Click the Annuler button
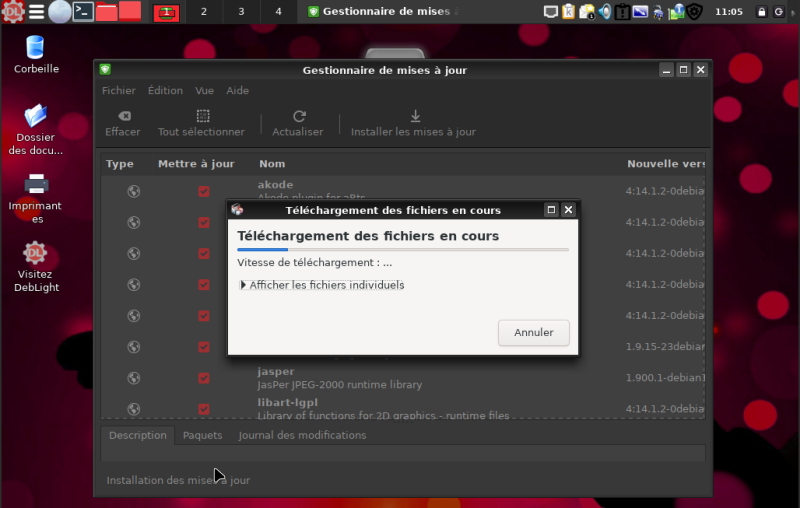Screen dimensions: 800x508 click(x=533, y=332)
